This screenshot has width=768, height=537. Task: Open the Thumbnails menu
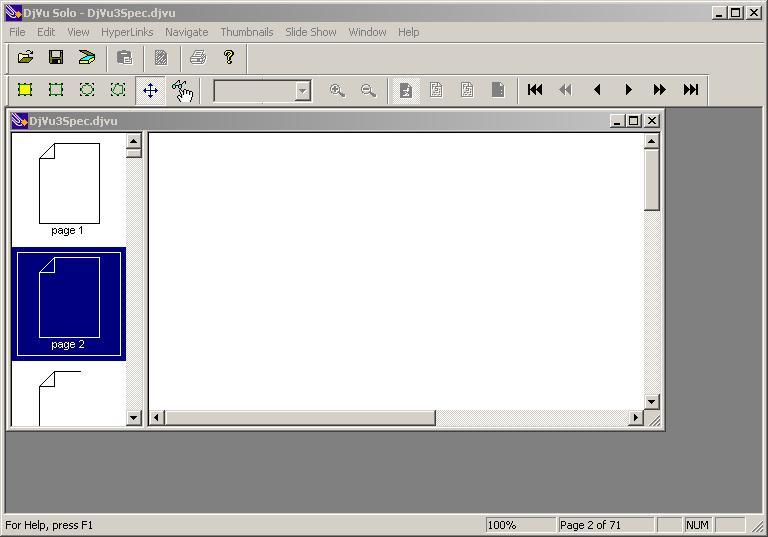click(246, 32)
